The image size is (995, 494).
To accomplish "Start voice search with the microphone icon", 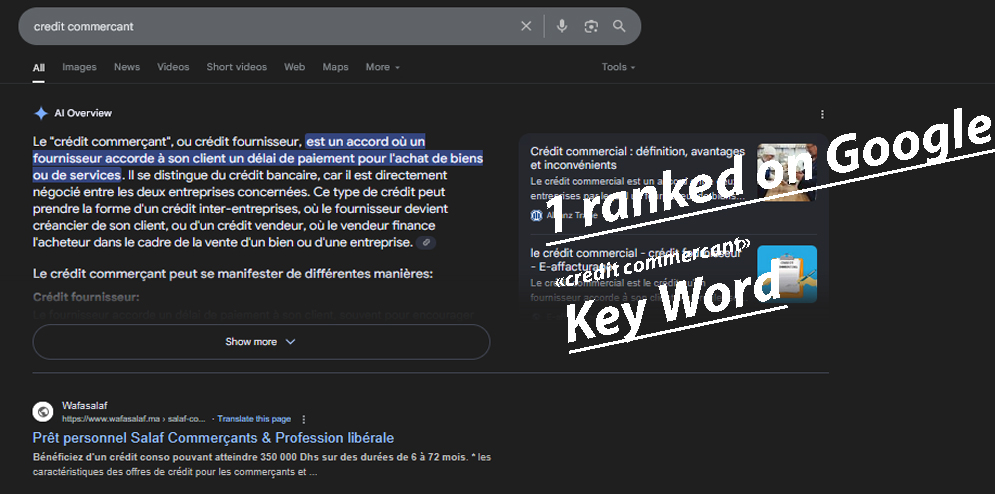I will [562, 26].
